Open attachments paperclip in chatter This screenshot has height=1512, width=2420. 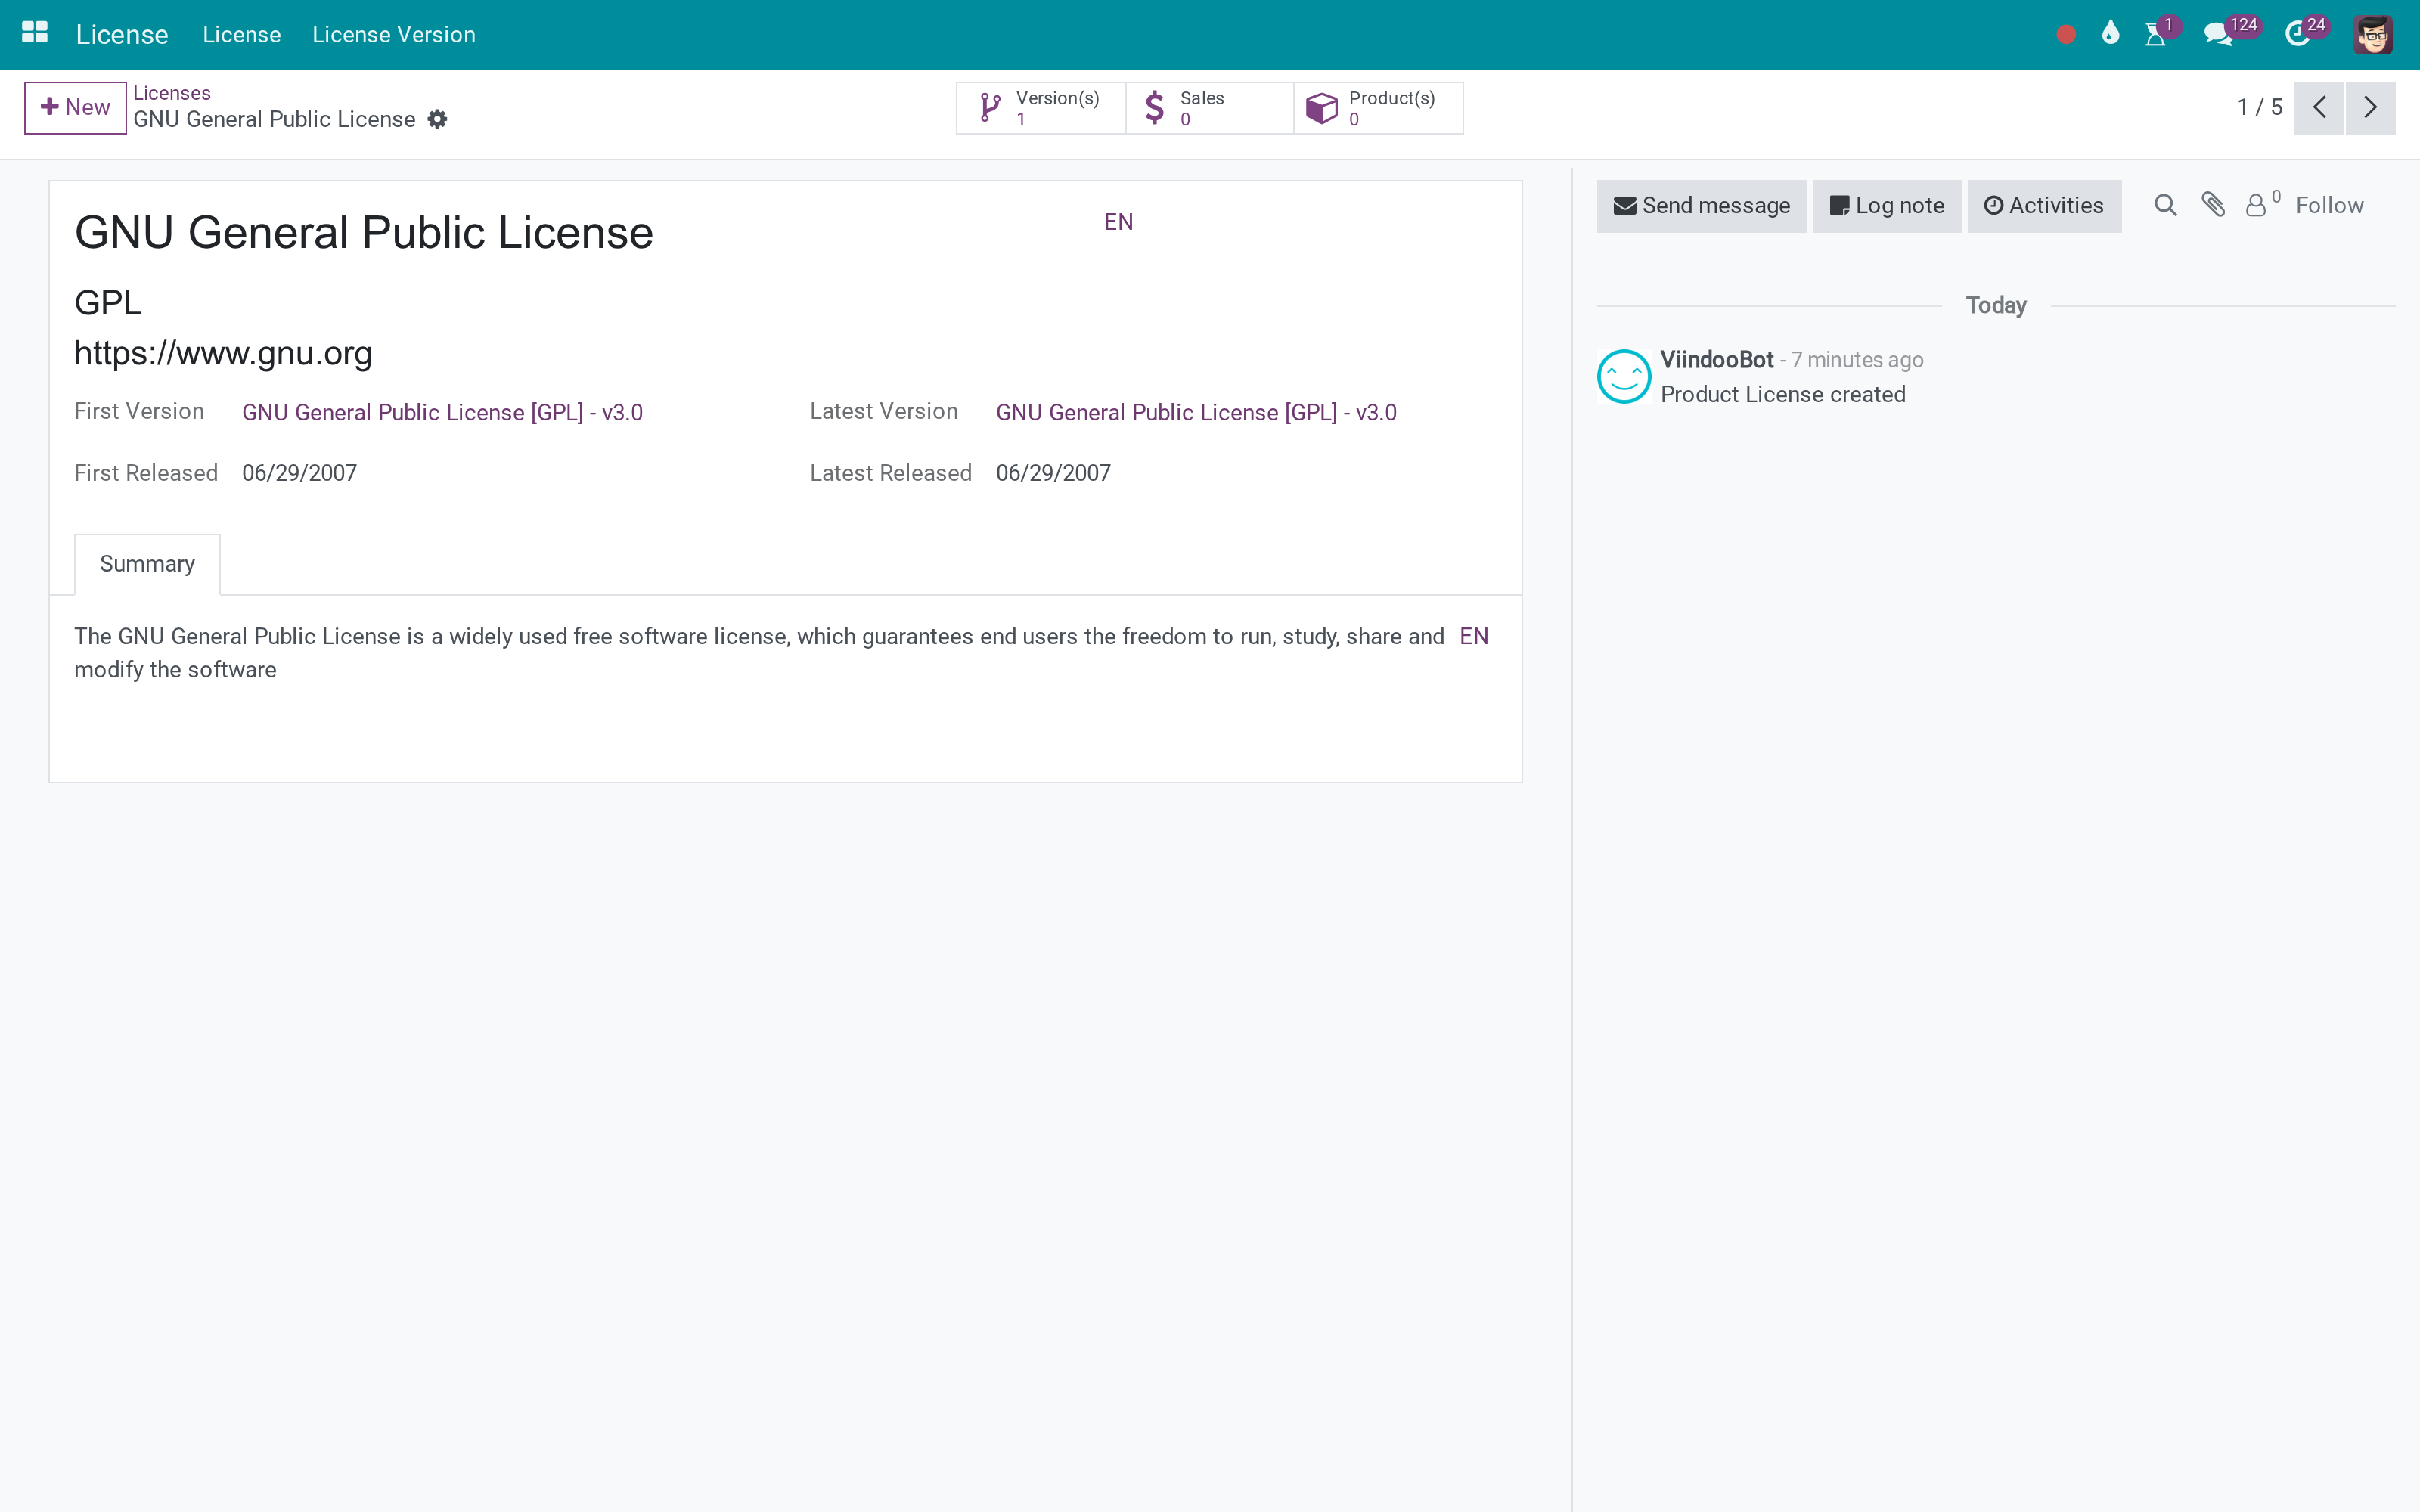tap(2213, 205)
